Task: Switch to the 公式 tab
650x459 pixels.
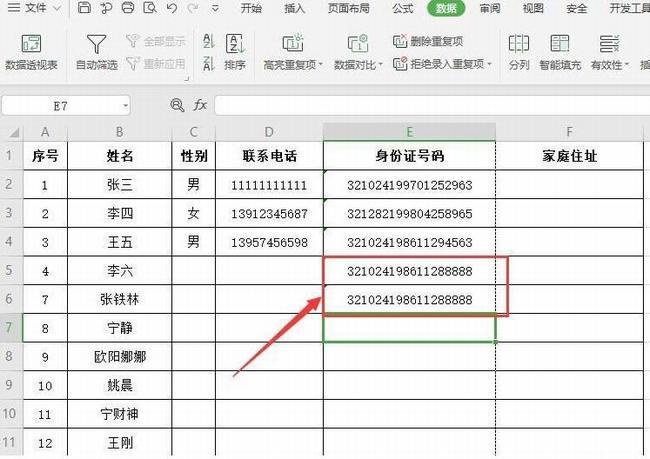Action: point(403,8)
